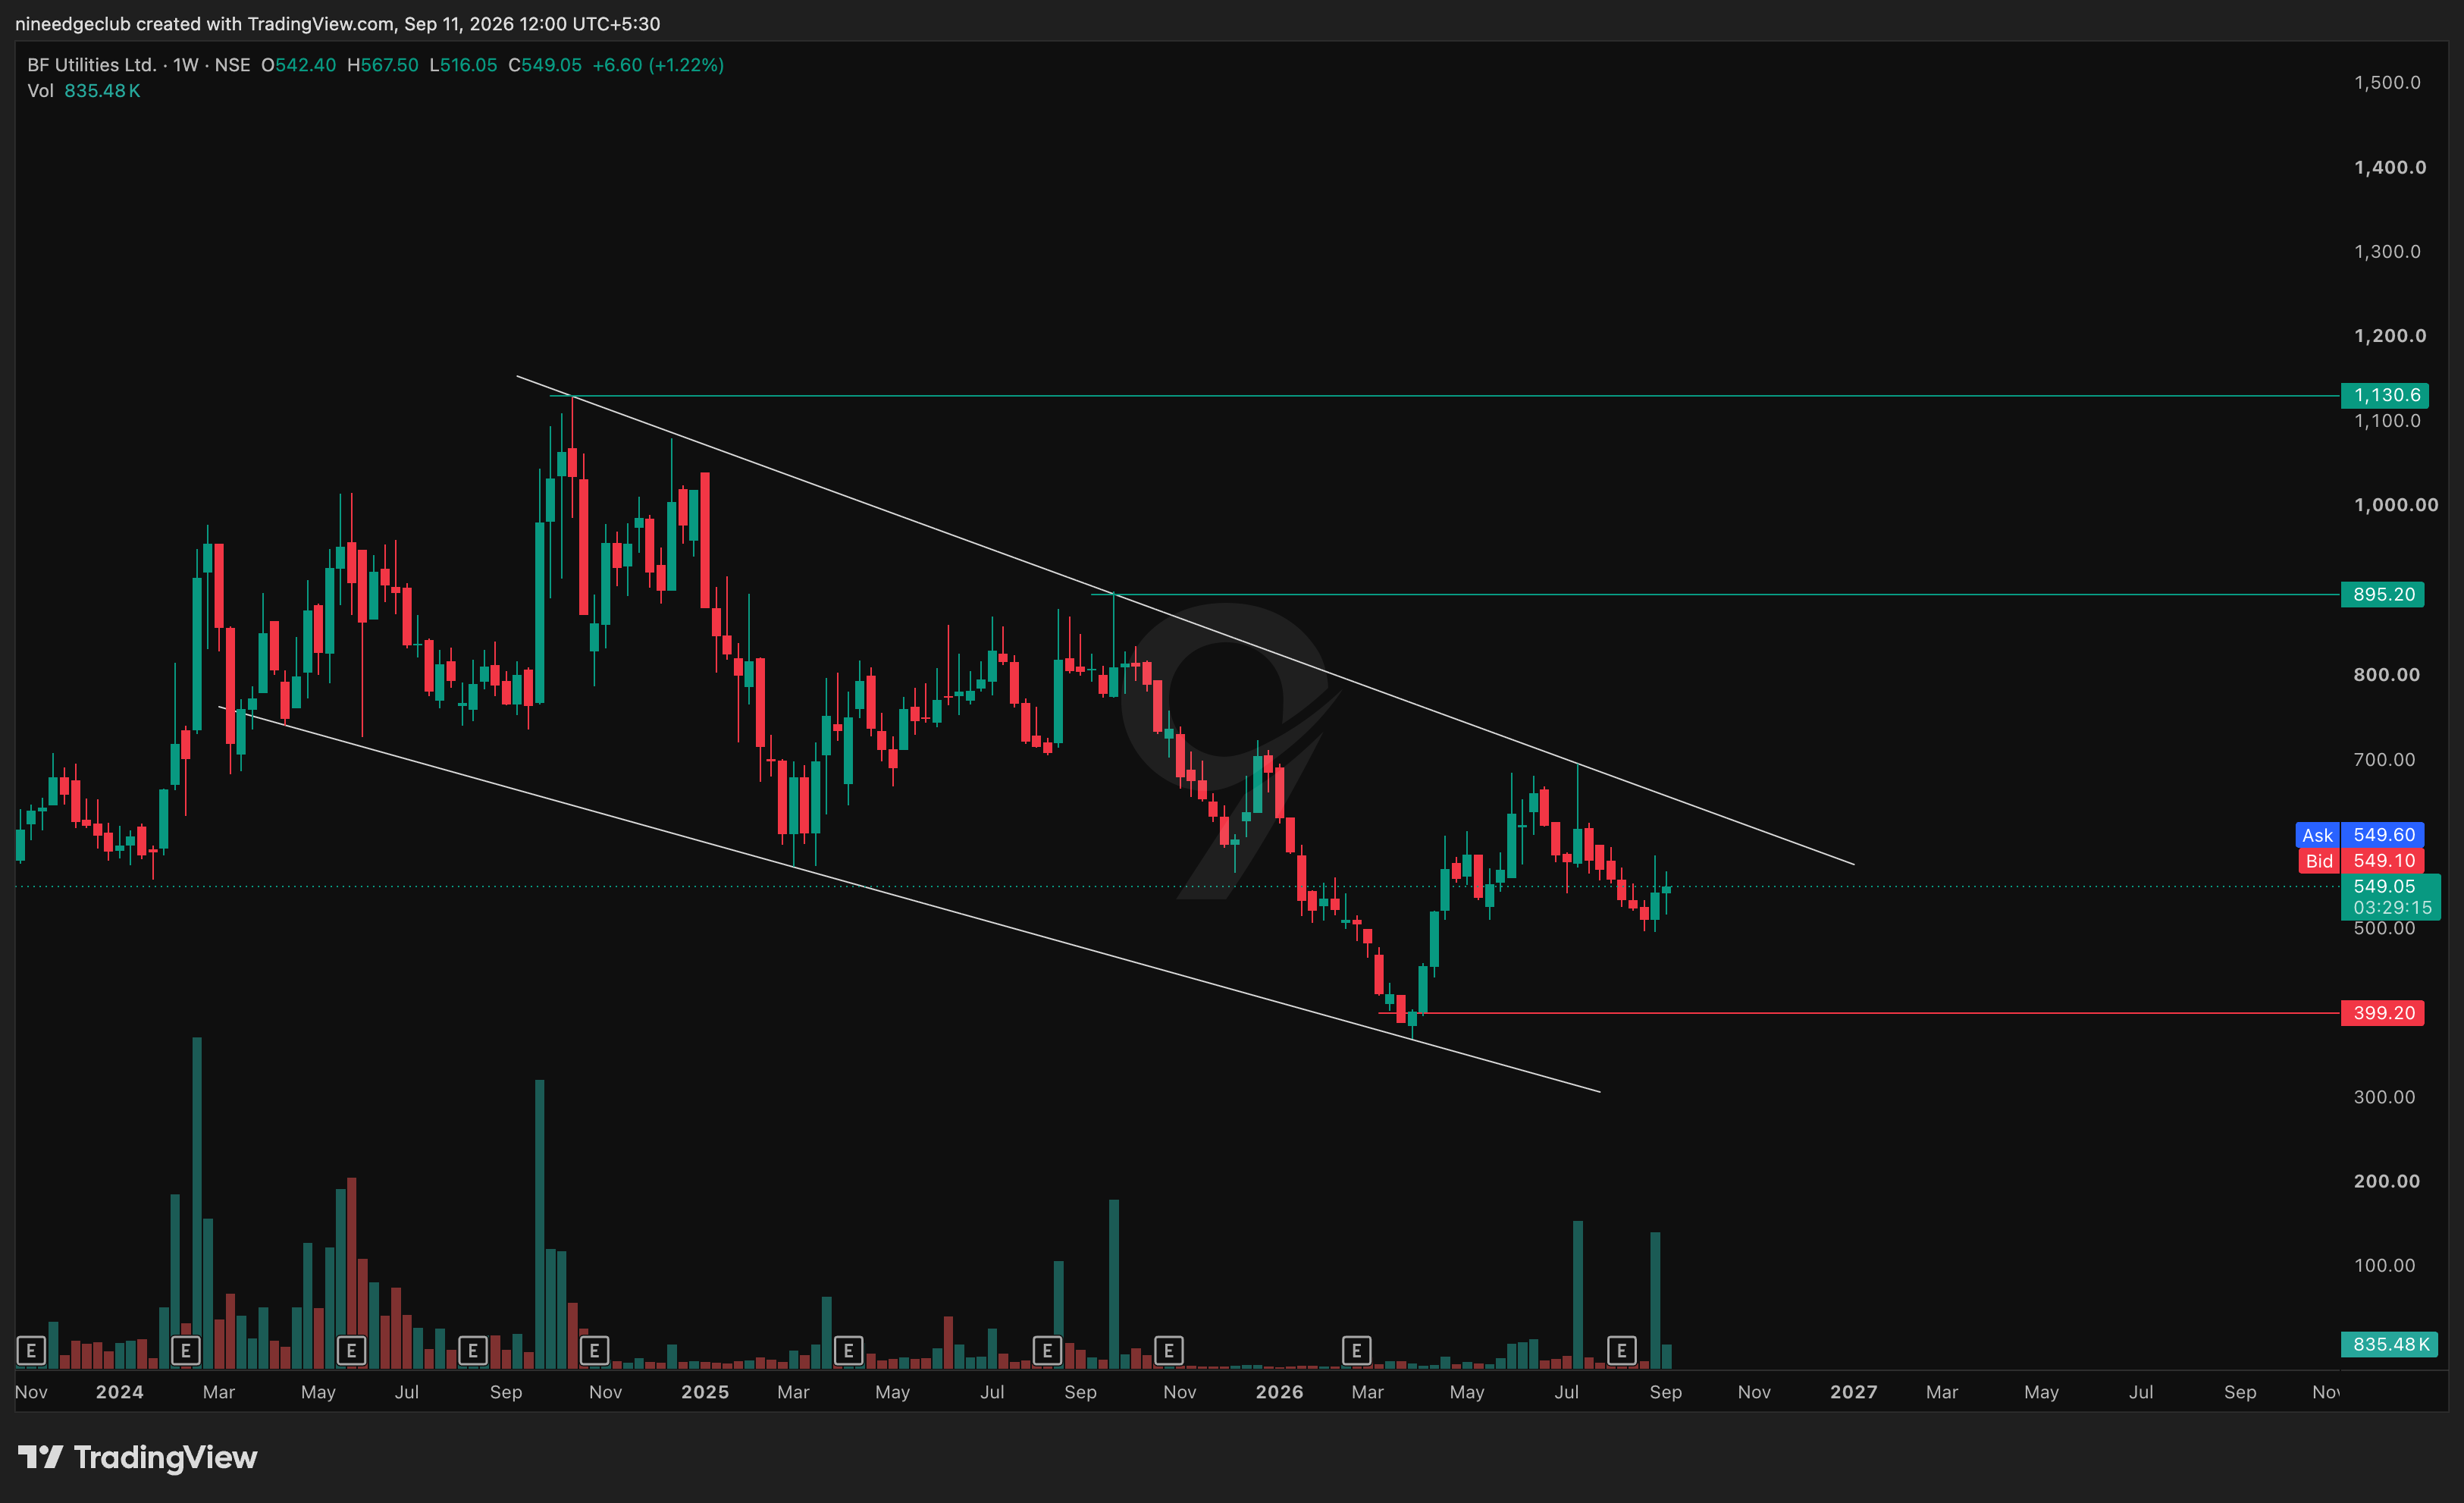Click the 1W interval in chart header
This screenshot has width=2464, height=1503.
(186, 65)
